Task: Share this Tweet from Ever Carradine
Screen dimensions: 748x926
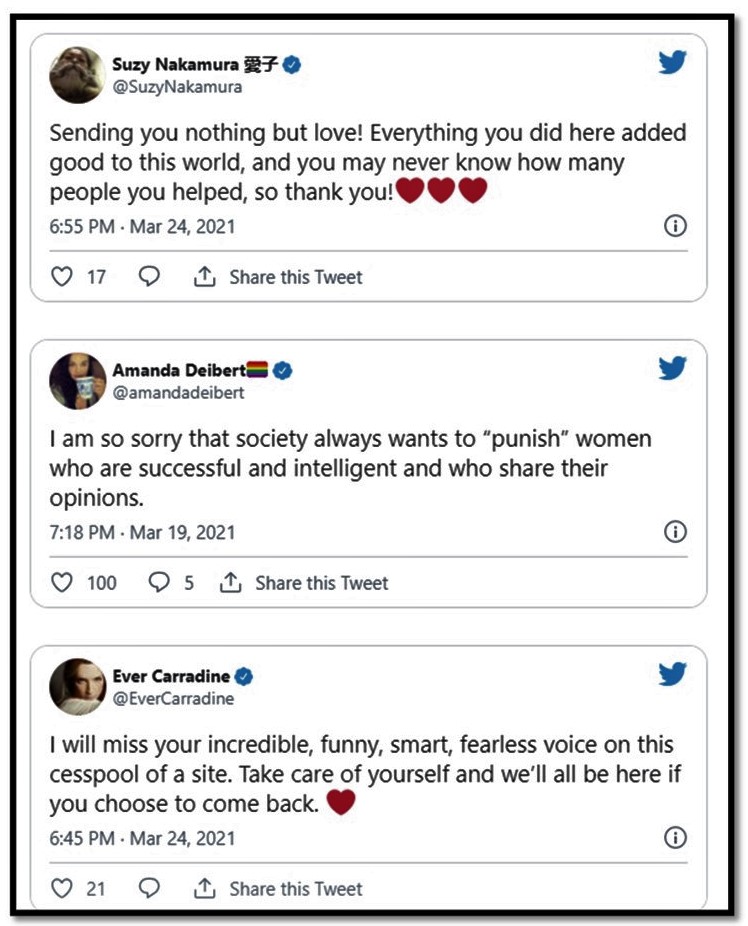Action: coord(279,888)
